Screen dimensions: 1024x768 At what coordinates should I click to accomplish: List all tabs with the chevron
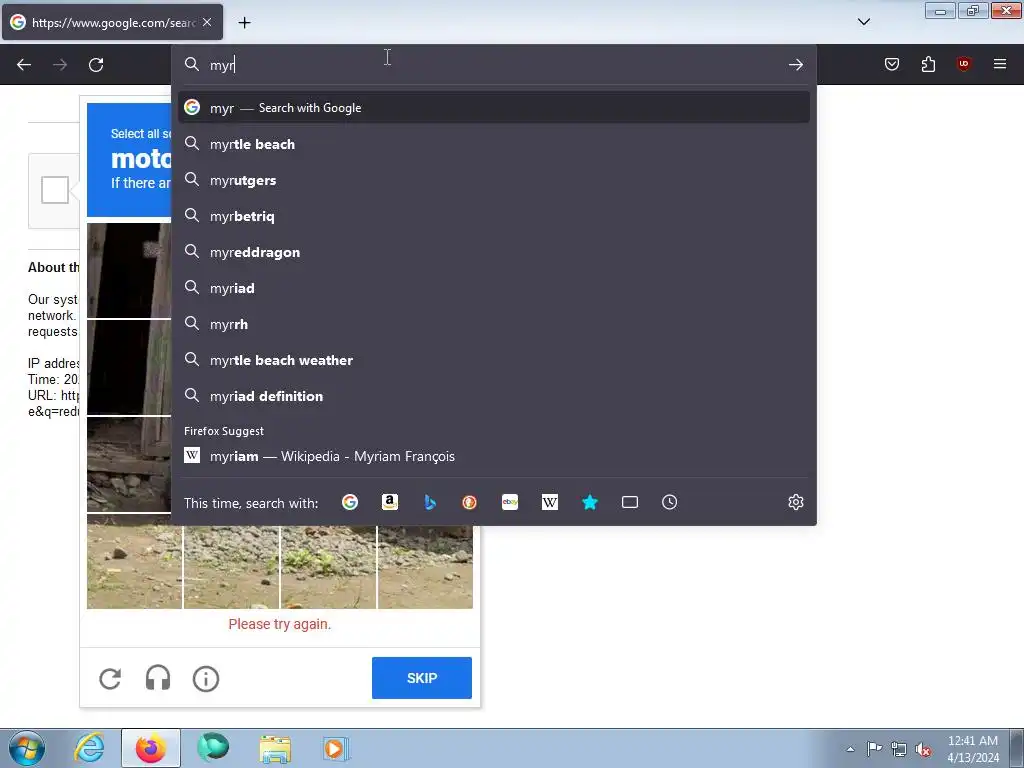pyautogui.click(x=863, y=22)
